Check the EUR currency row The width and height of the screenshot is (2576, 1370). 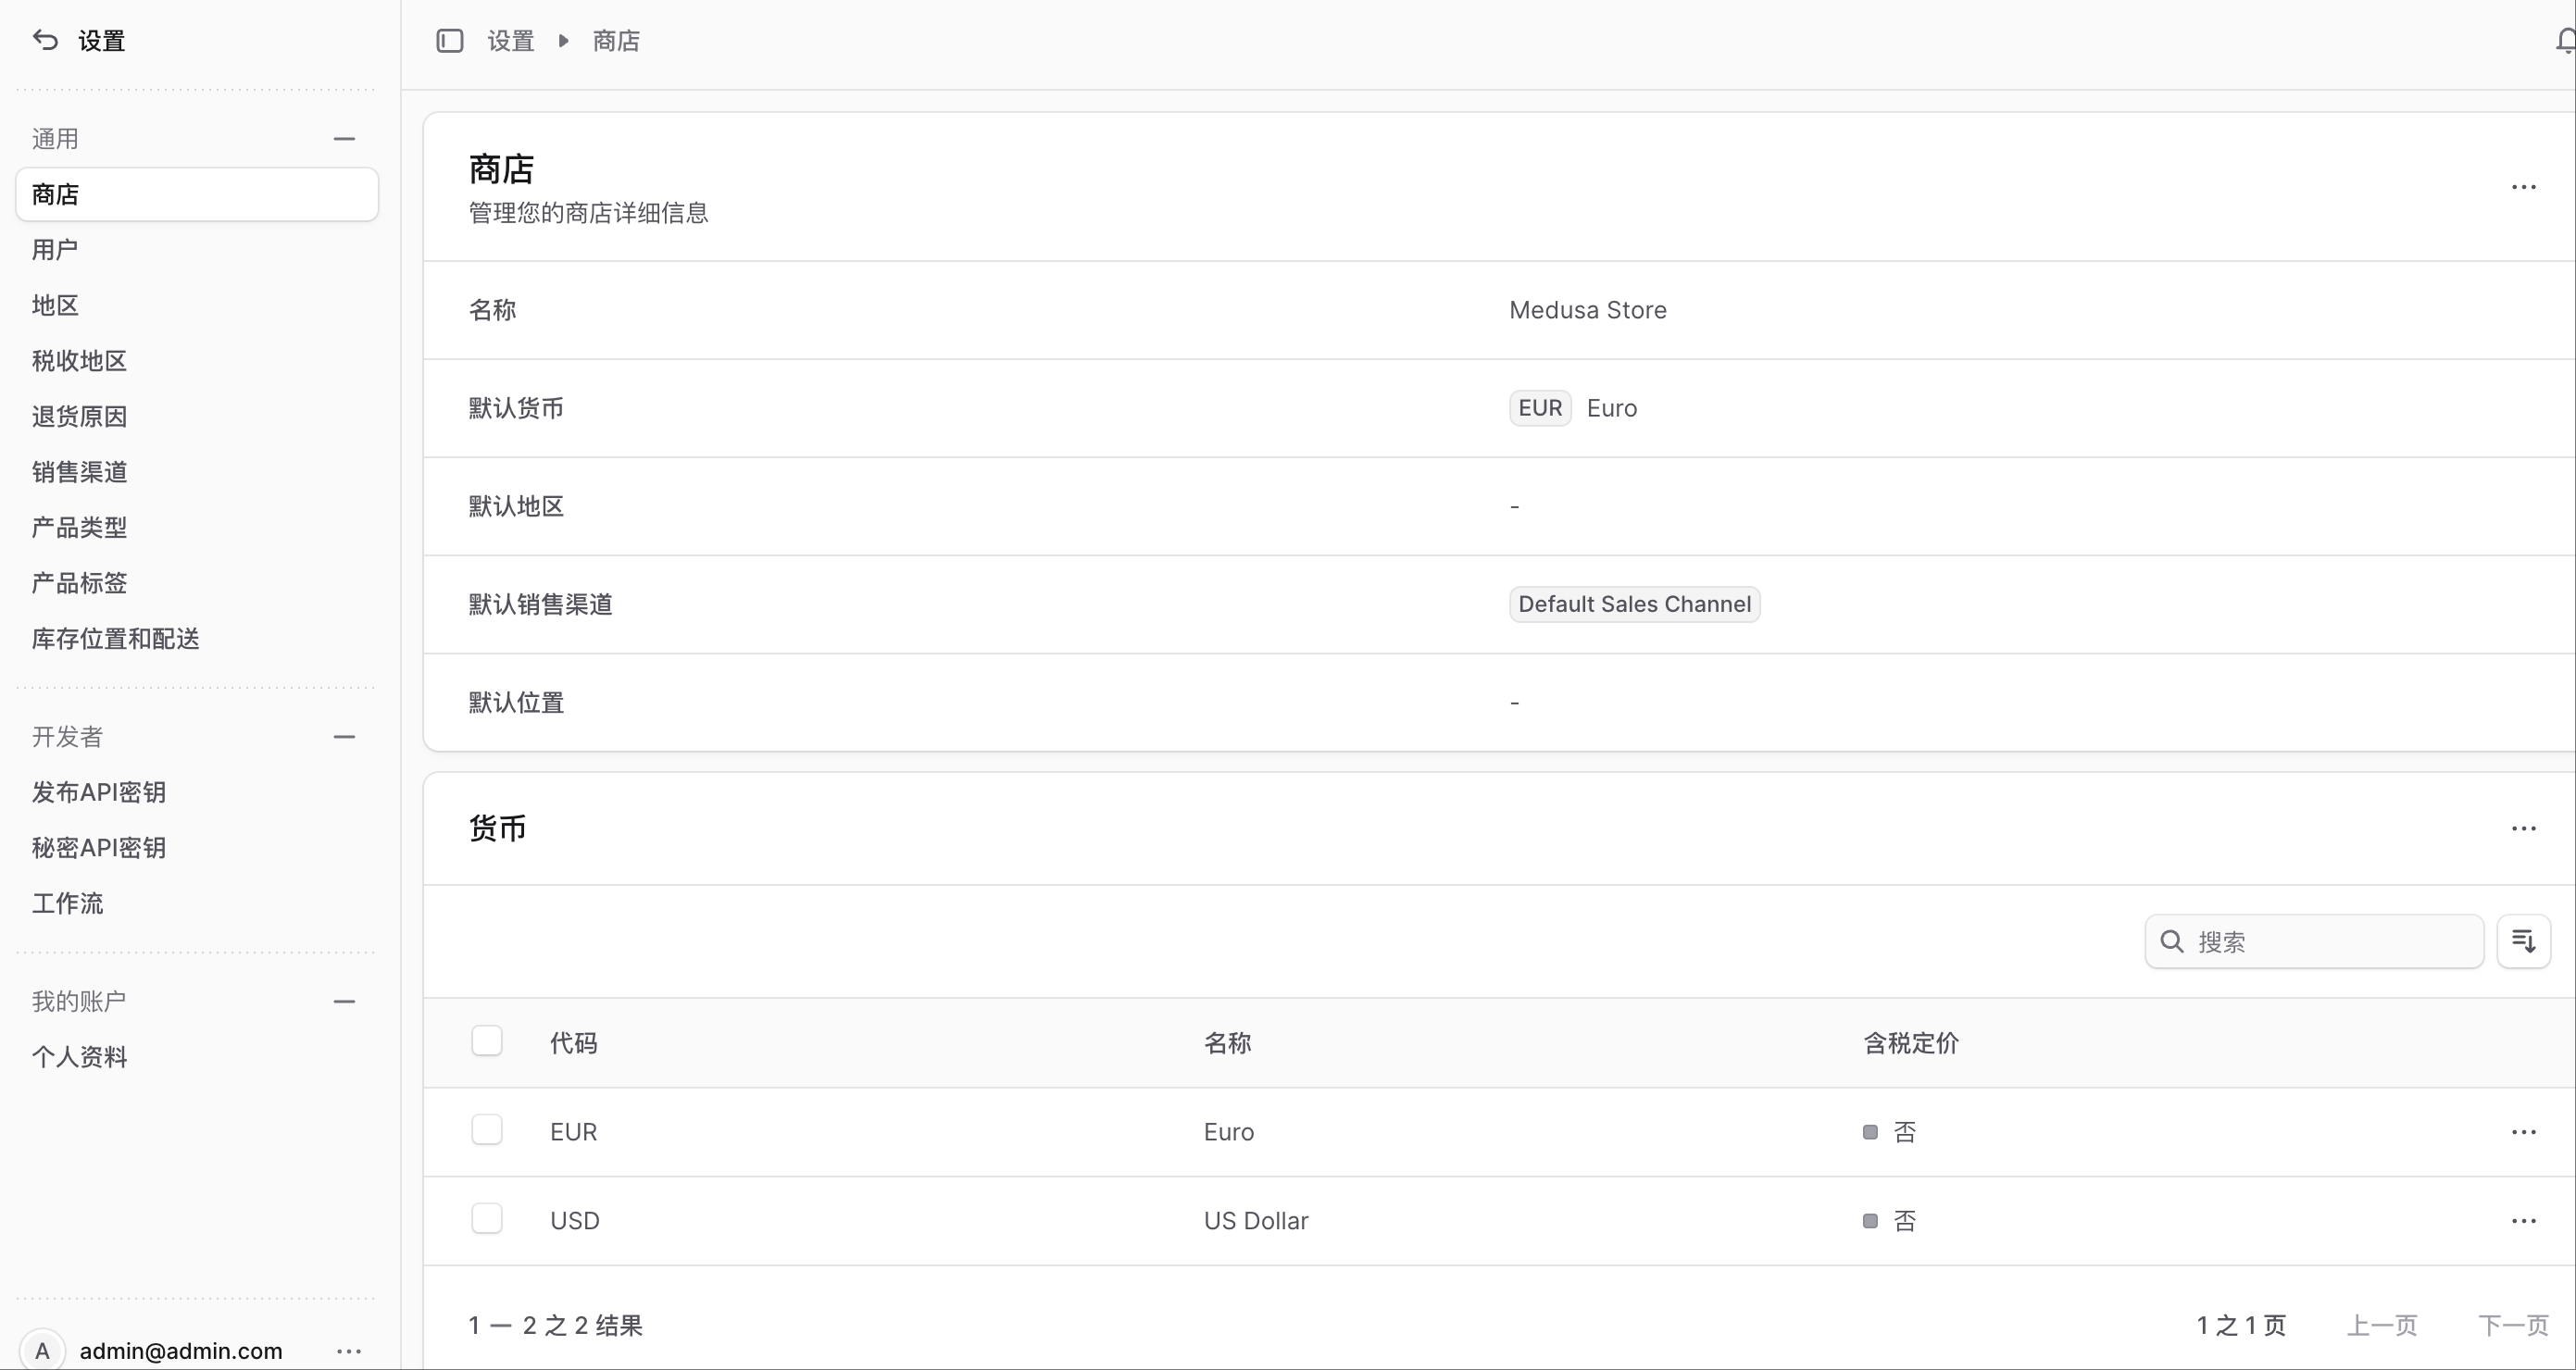click(487, 1130)
